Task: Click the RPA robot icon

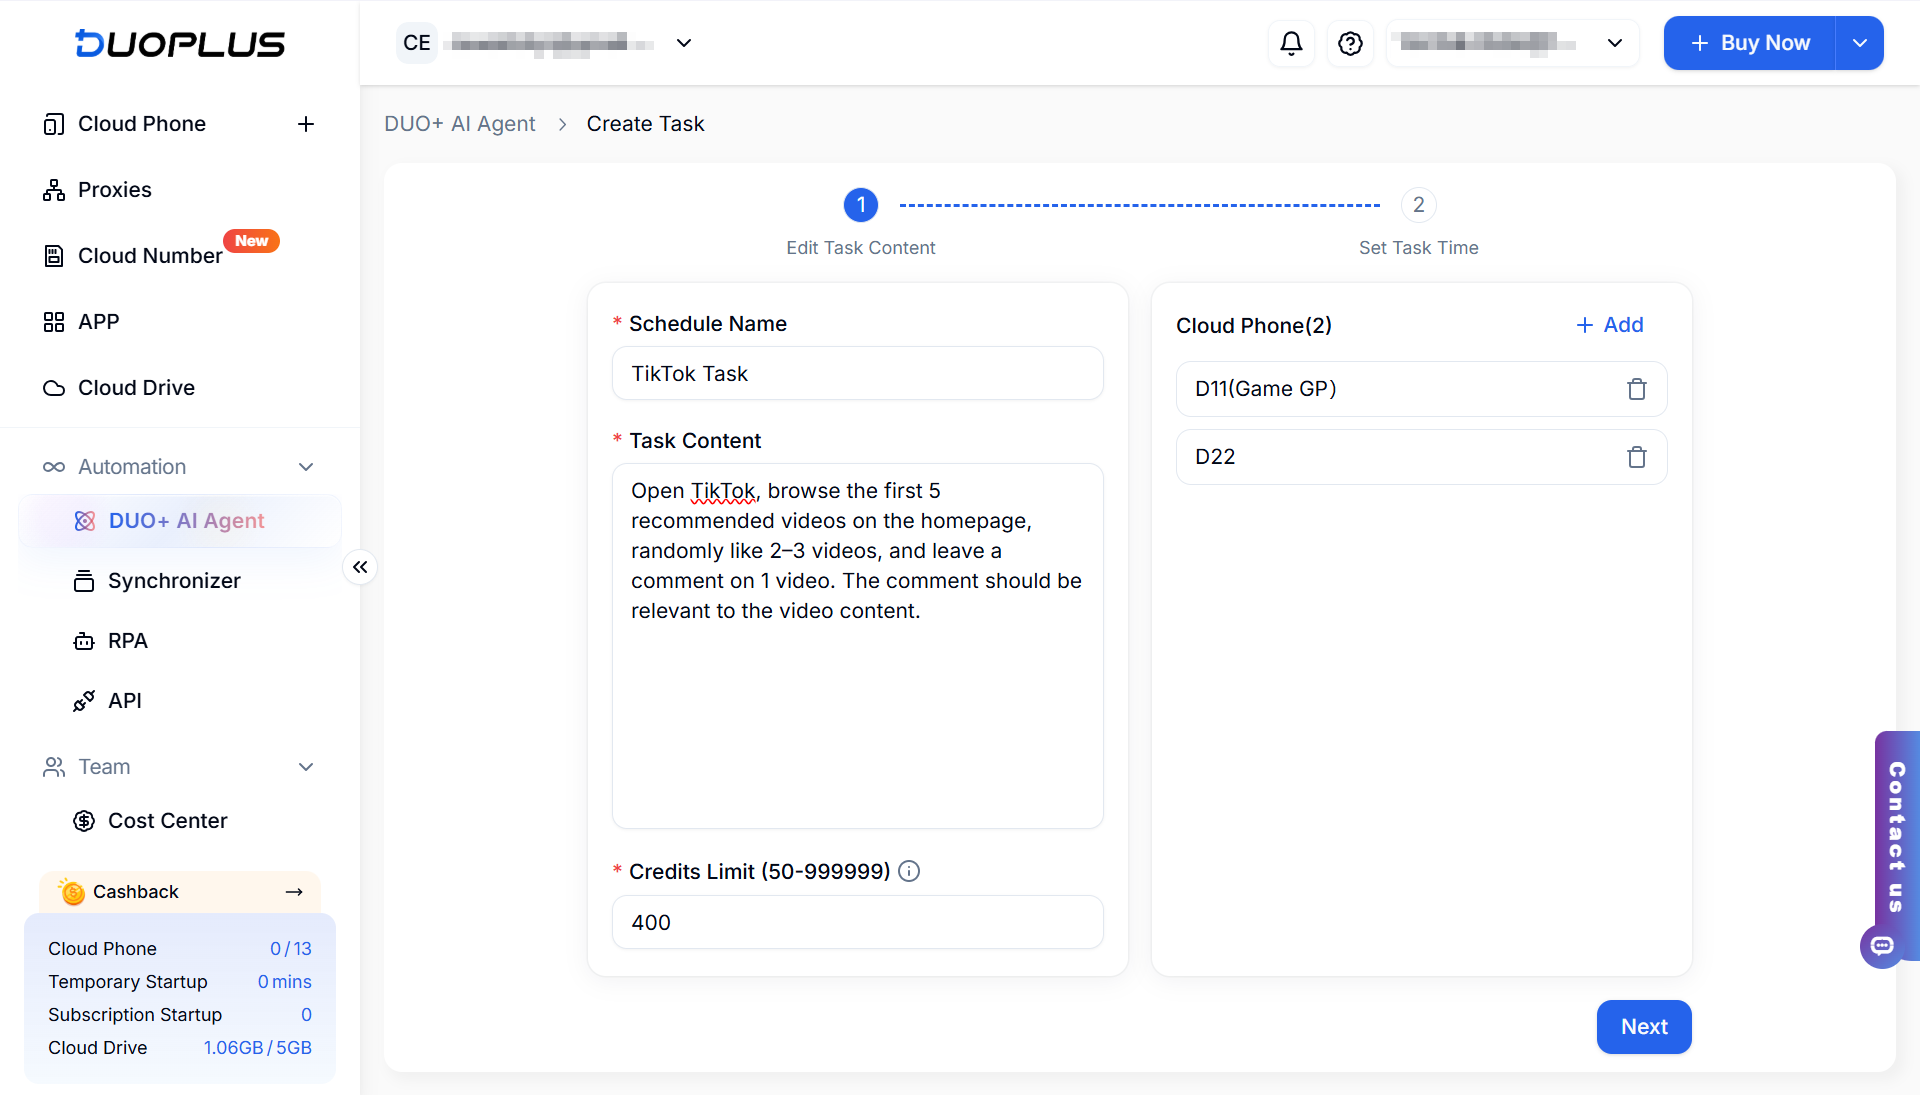Action: tap(84, 641)
